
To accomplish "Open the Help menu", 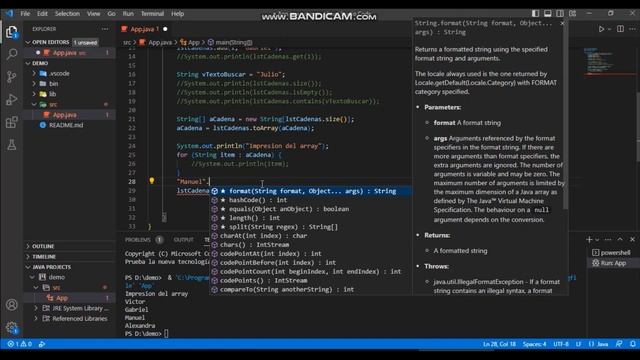I will click(x=178, y=13).
